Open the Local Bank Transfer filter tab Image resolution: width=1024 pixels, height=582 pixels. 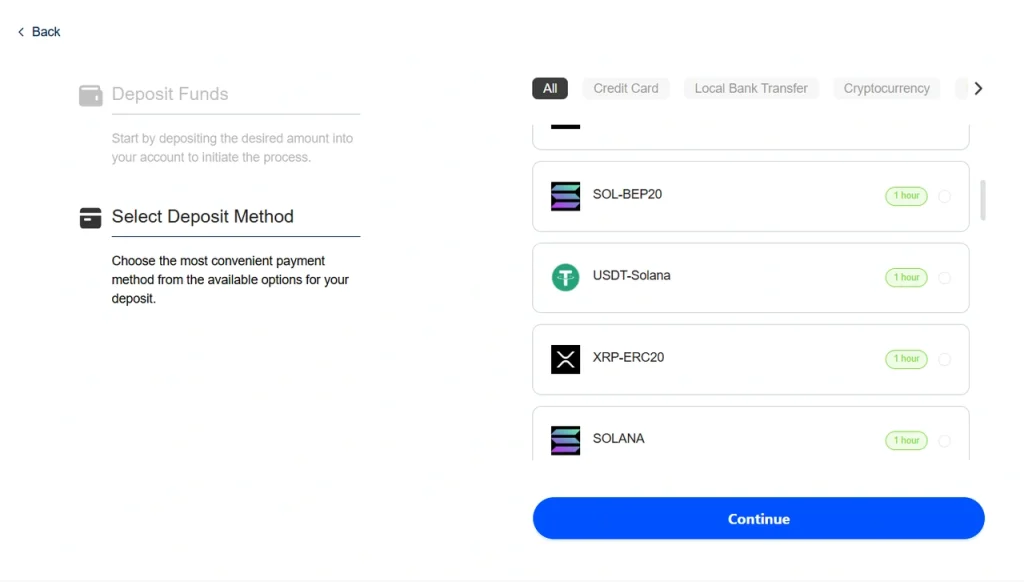click(751, 88)
